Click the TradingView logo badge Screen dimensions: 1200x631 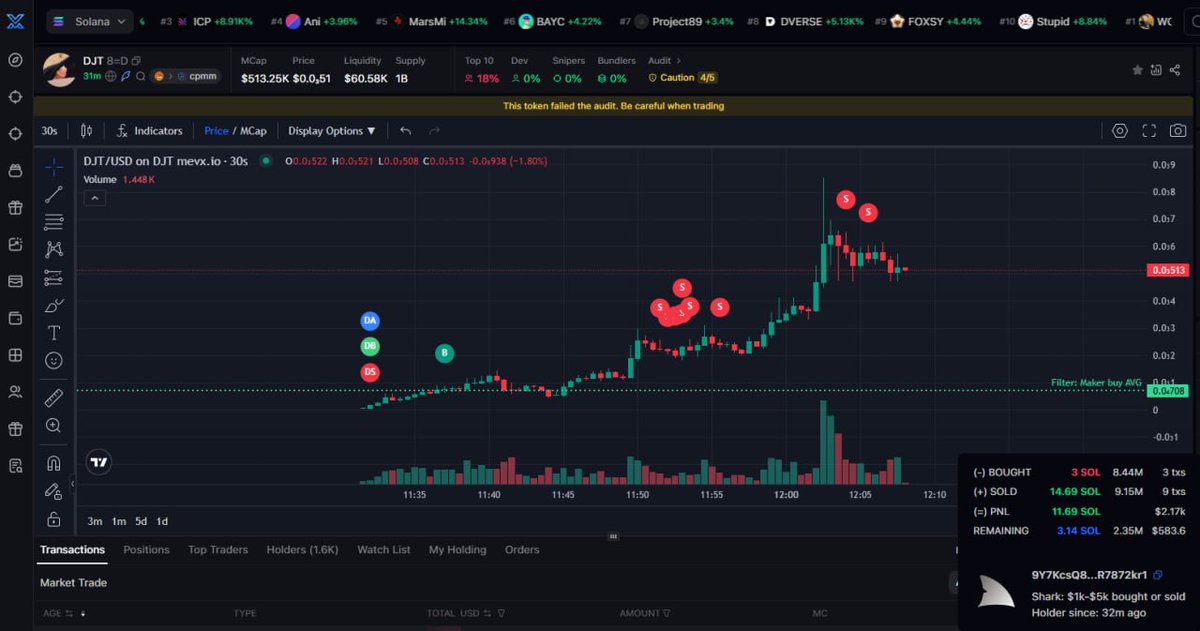pos(98,462)
